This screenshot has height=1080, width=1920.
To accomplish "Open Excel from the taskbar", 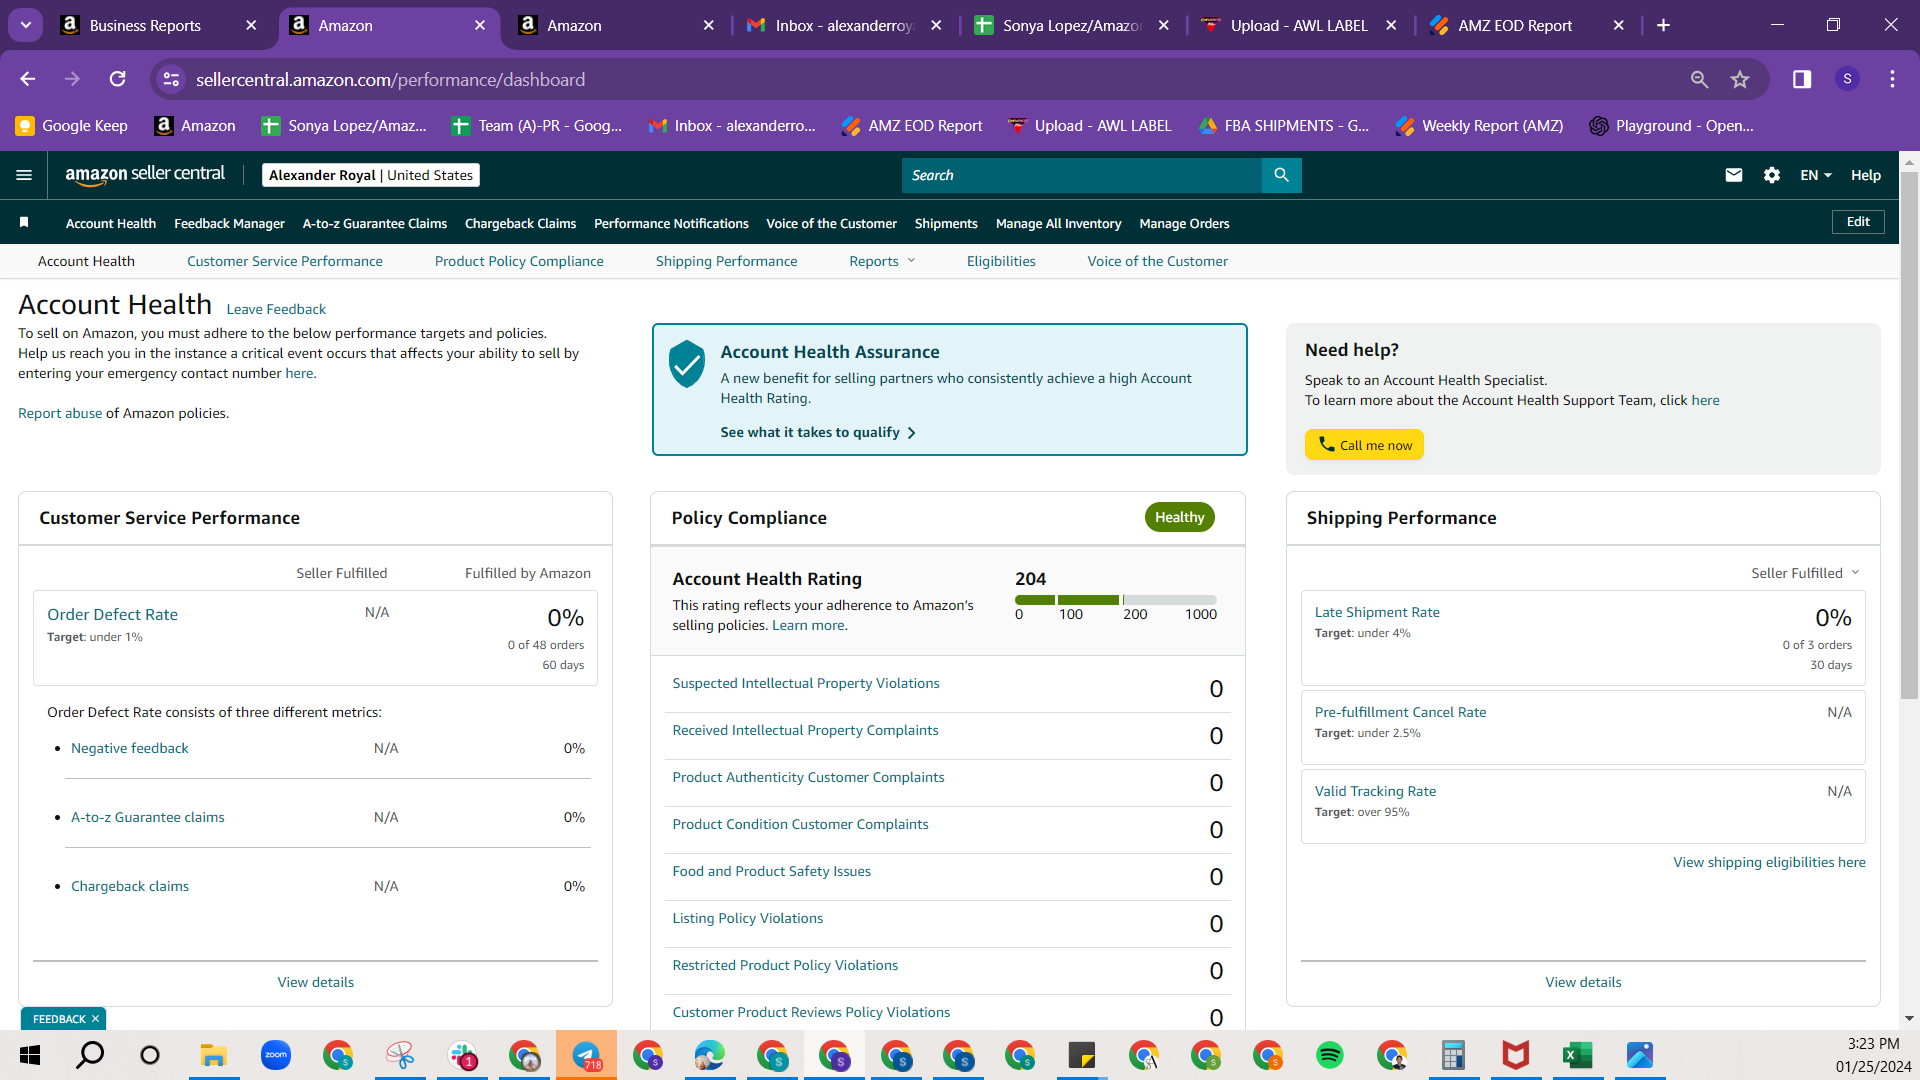I will pyautogui.click(x=1577, y=1055).
